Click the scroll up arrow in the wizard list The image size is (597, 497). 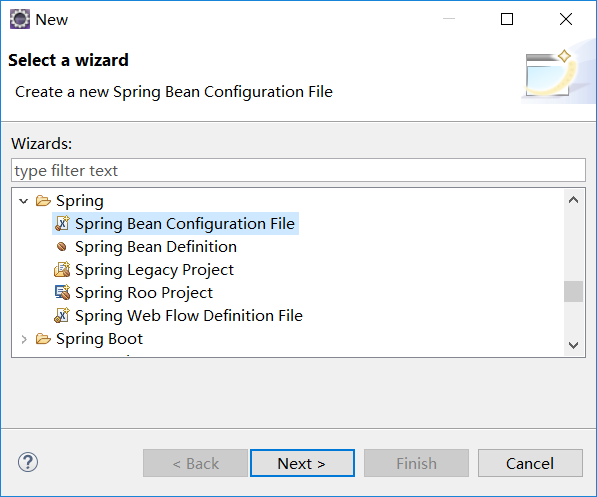coord(573,200)
